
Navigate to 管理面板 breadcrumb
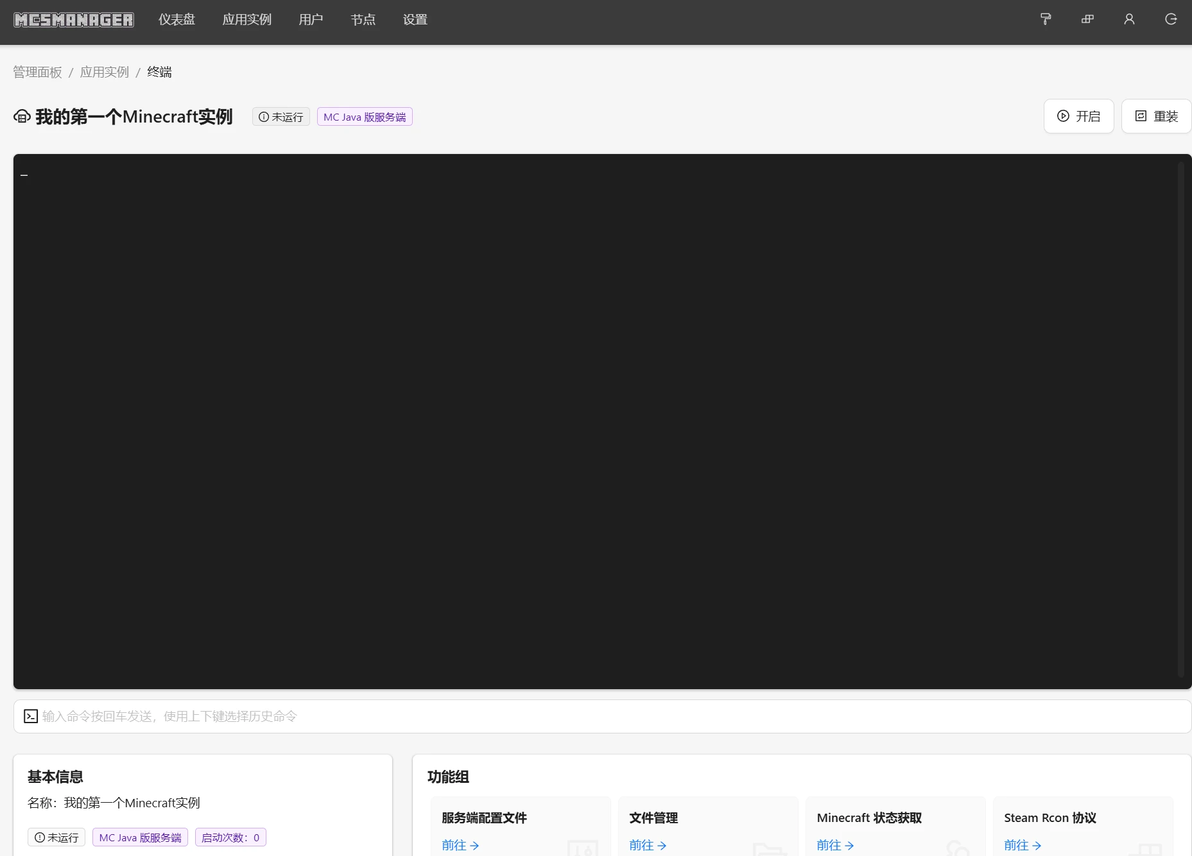[37, 72]
